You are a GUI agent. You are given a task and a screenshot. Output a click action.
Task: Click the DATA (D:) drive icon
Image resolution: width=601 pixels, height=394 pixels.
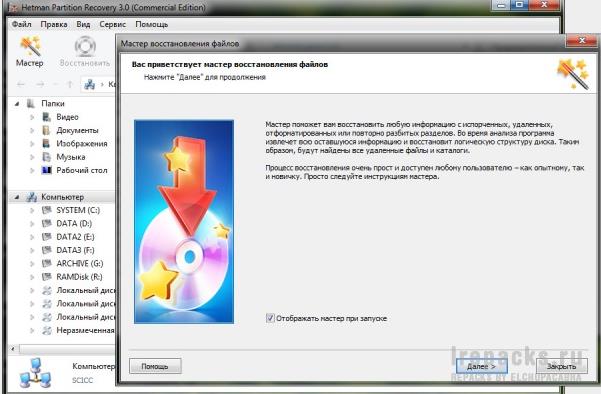pyautogui.click(x=46, y=223)
